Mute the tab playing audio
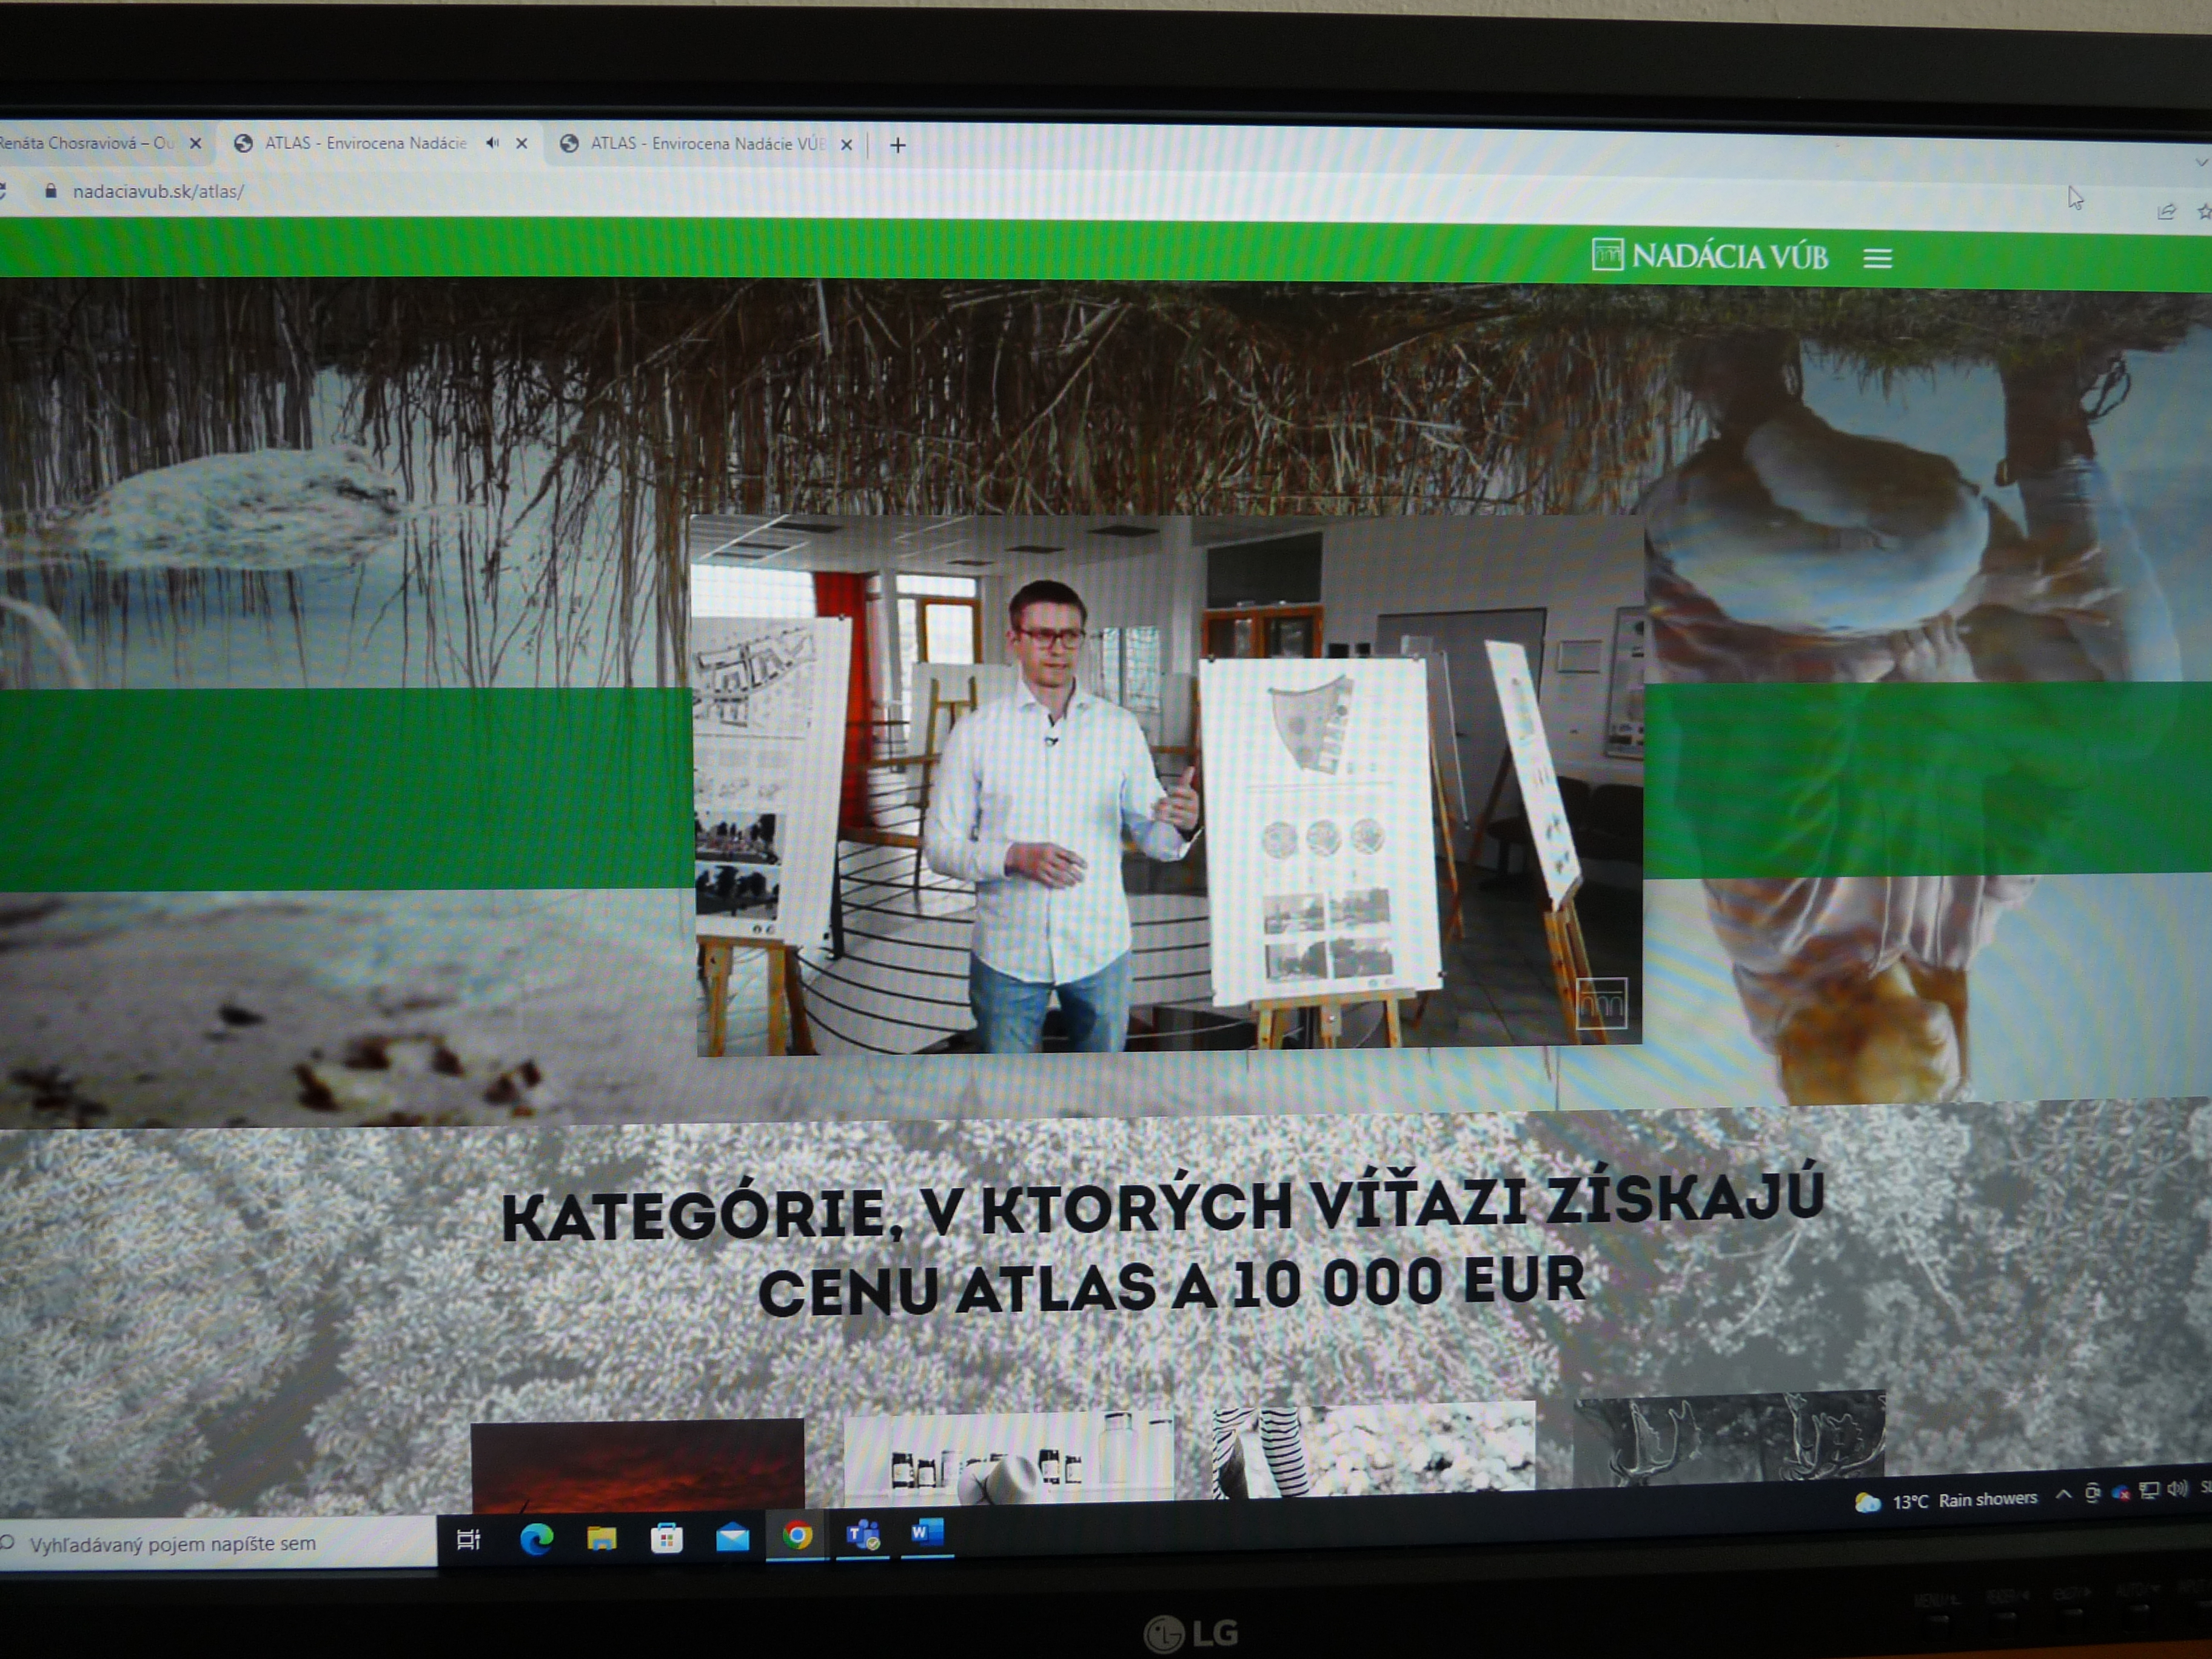The width and height of the screenshot is (2212, 1659). click(492, 143)
